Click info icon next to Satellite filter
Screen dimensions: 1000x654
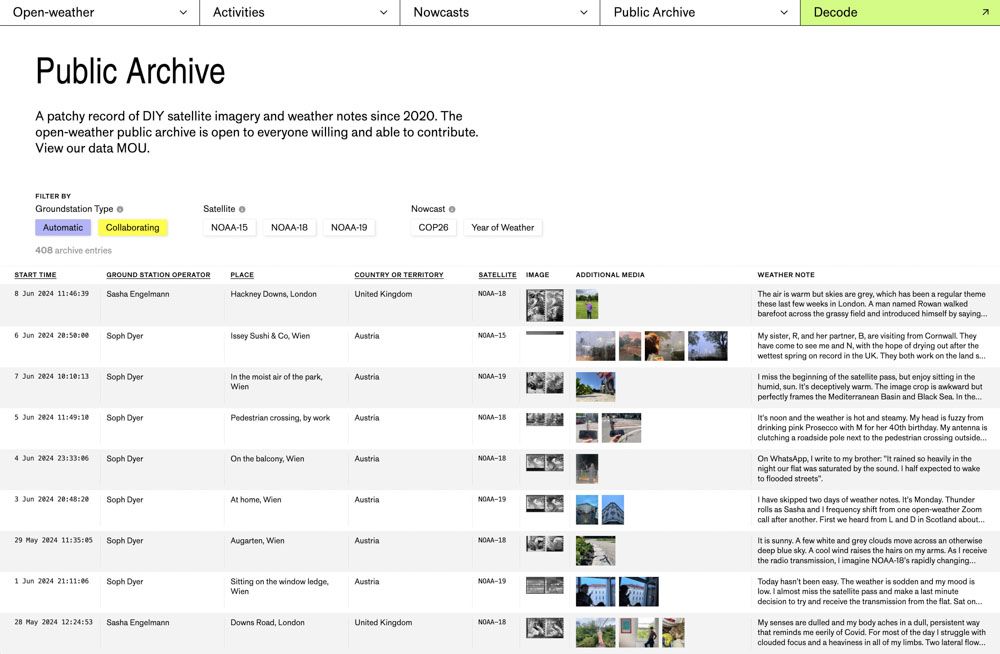point(242,210)
